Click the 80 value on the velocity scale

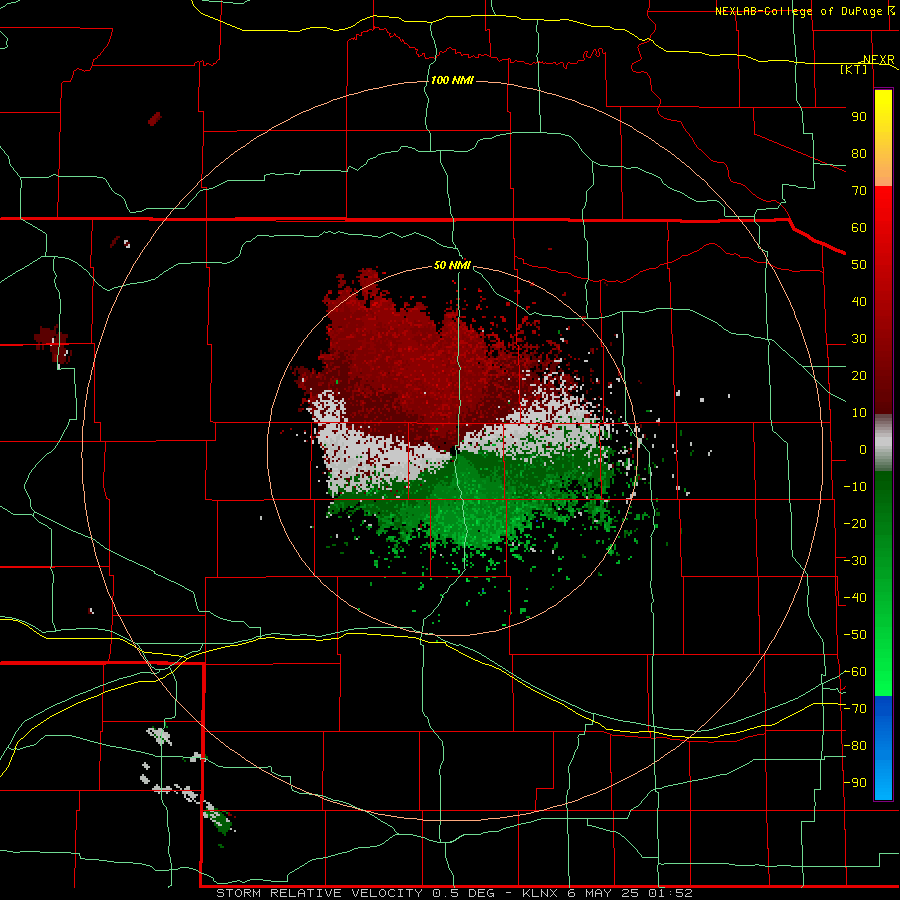coord(859,153)
